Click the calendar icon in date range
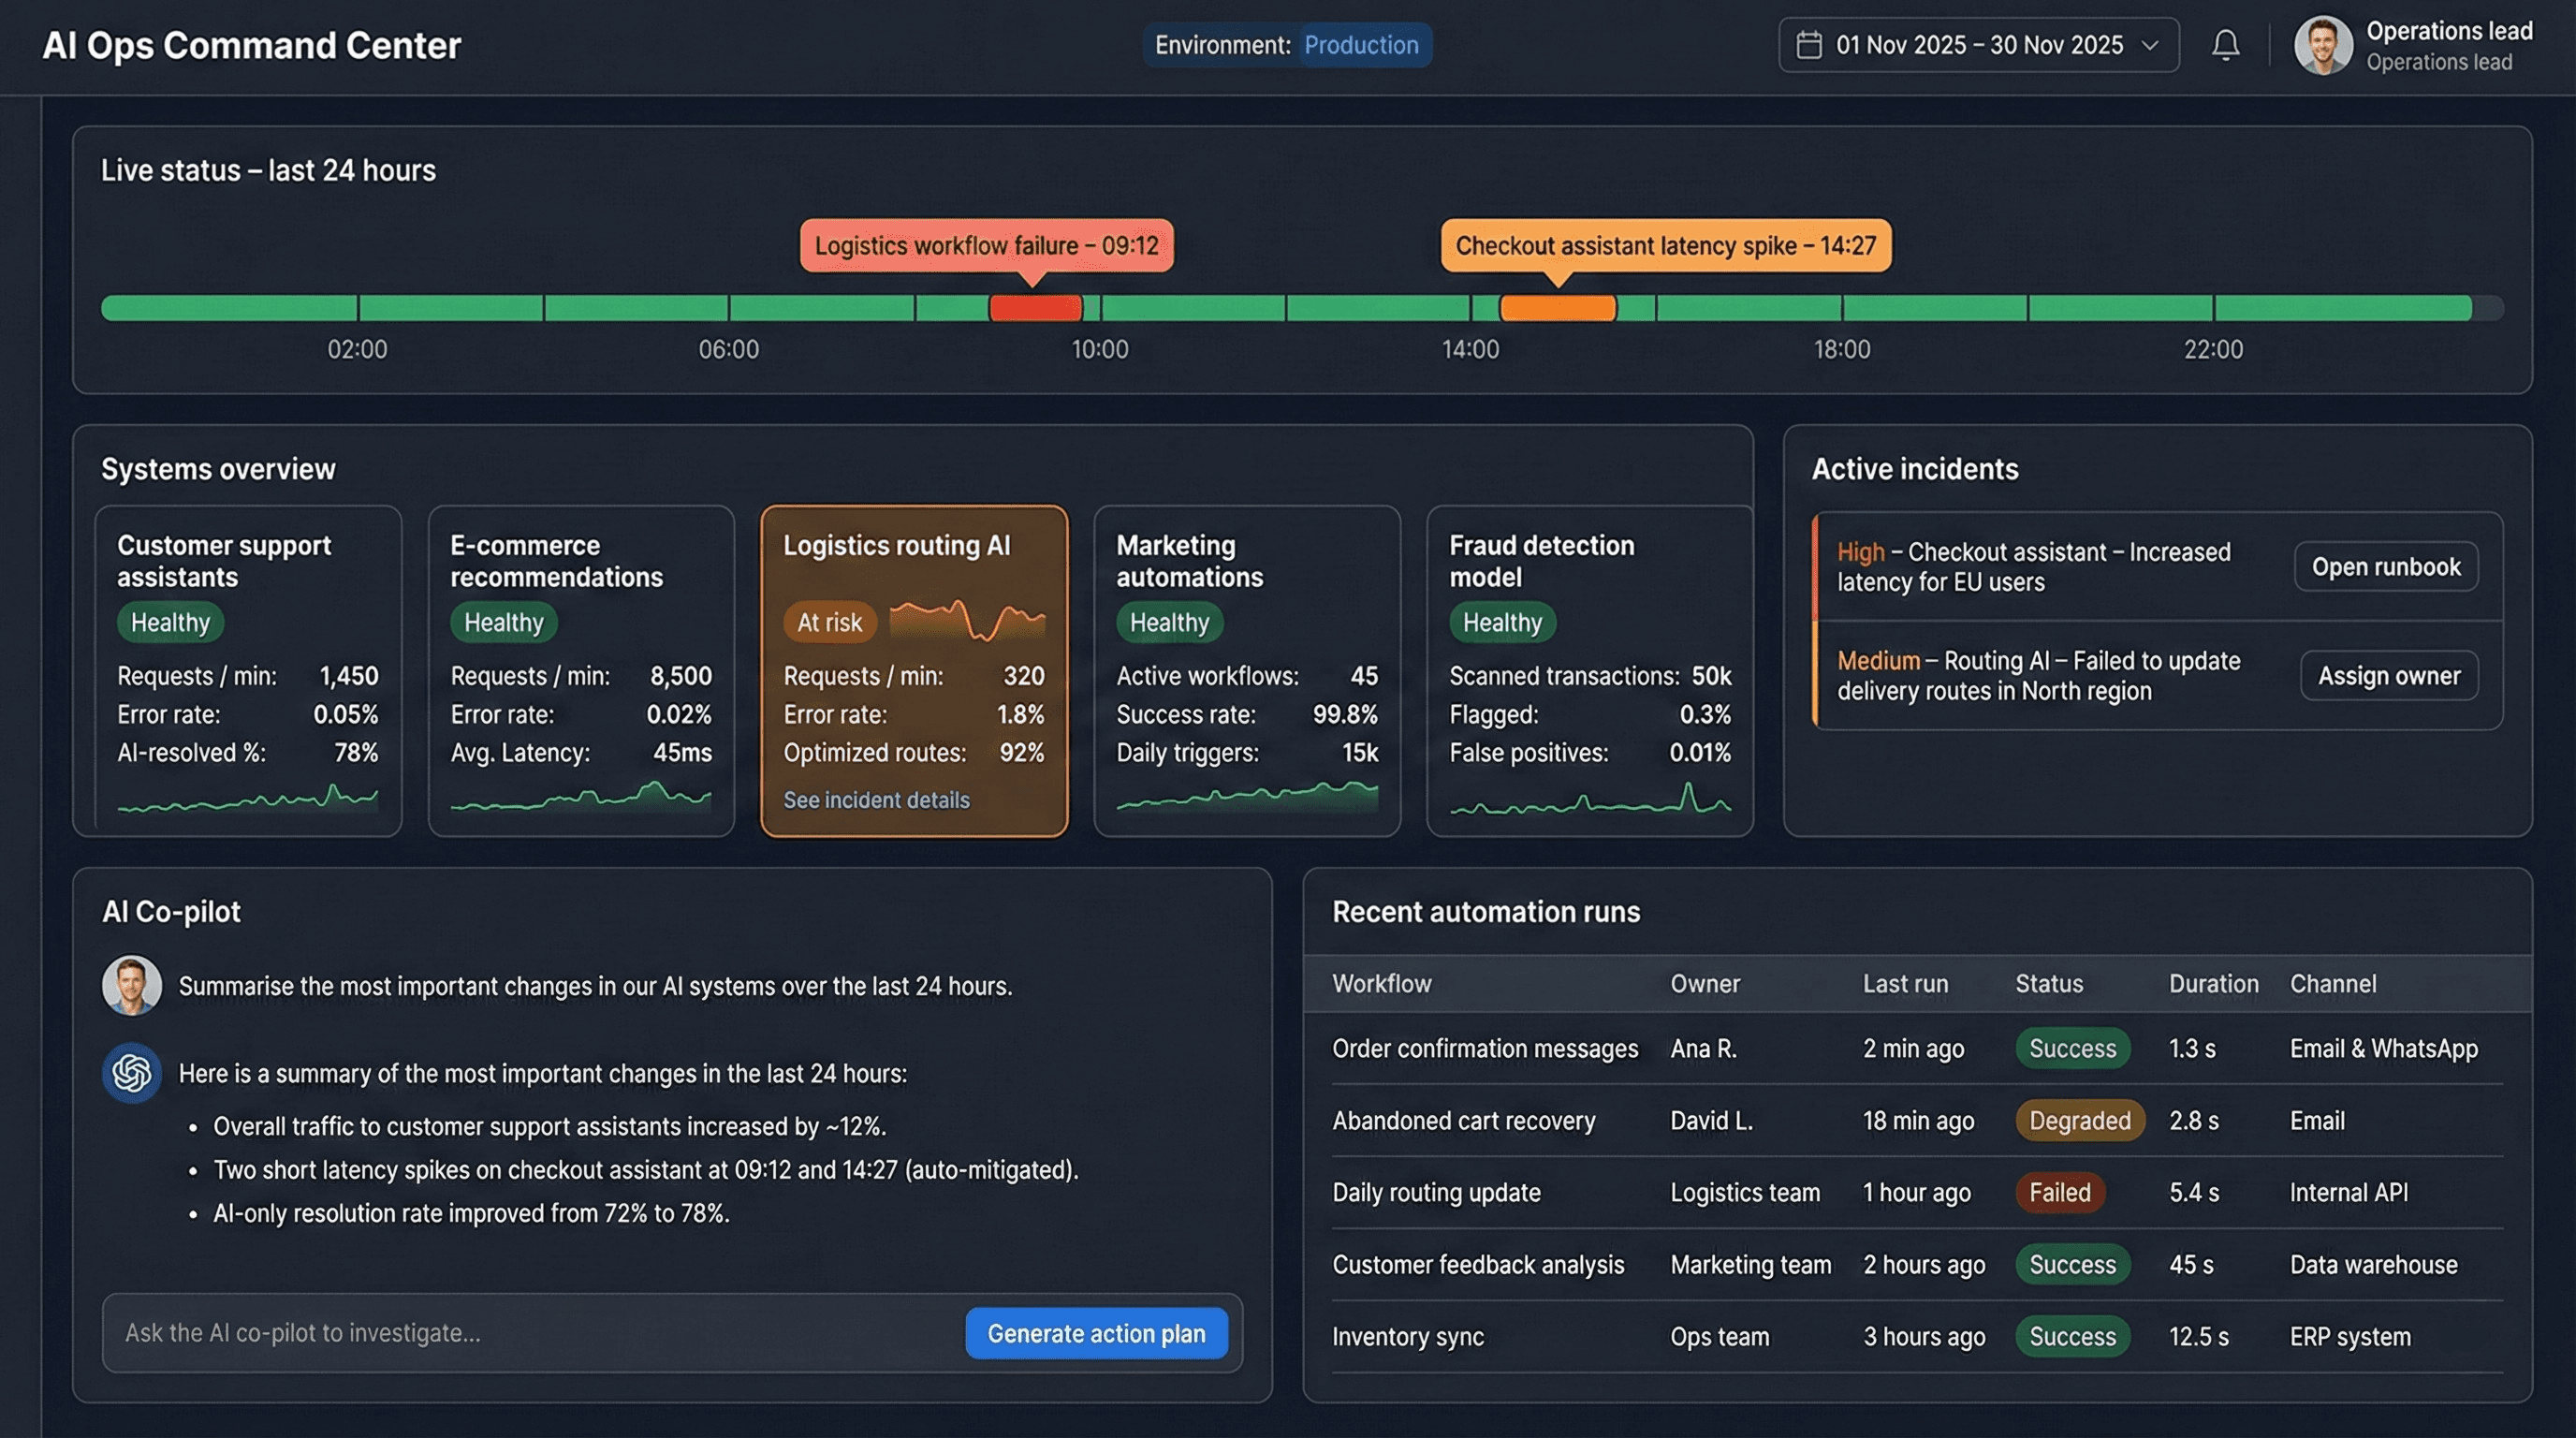 (x=1808, y=45)
